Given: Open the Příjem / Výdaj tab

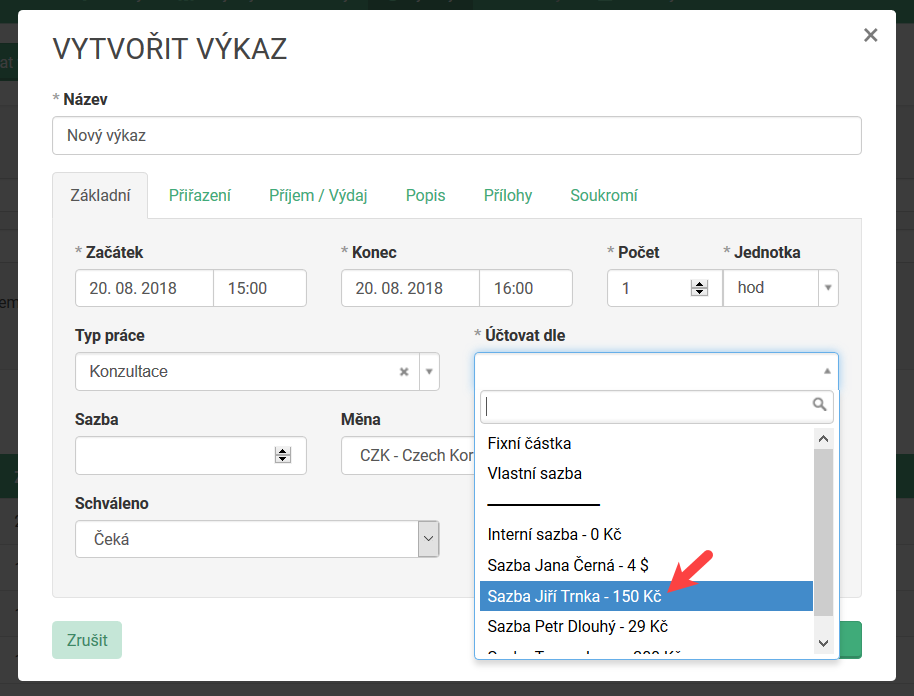Looking at the screenshot, I should coord(318,196).
